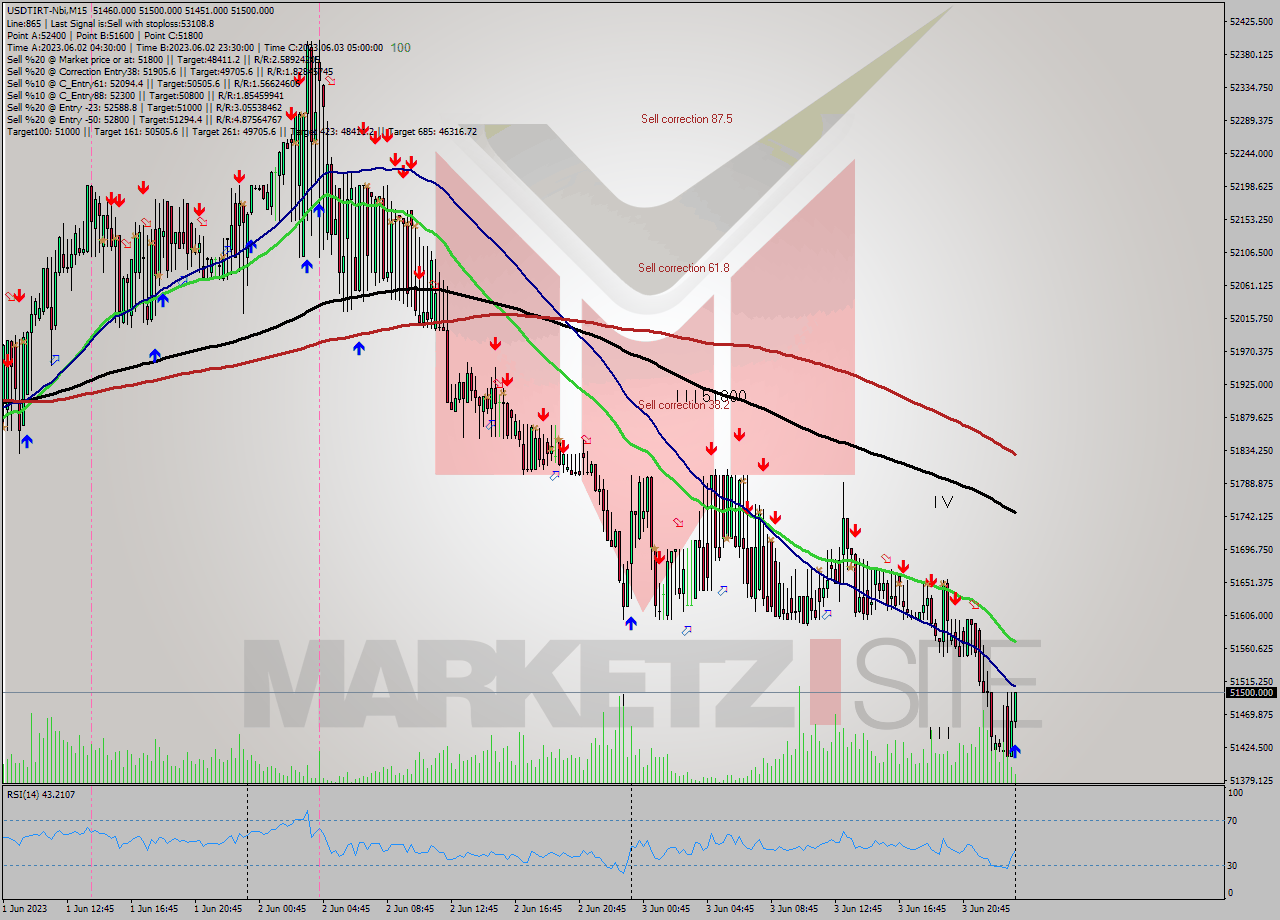Click the '3 Jun 16:45' time label
The width and height of the screenshot is (1280, 920).
[x=922, y=909]
